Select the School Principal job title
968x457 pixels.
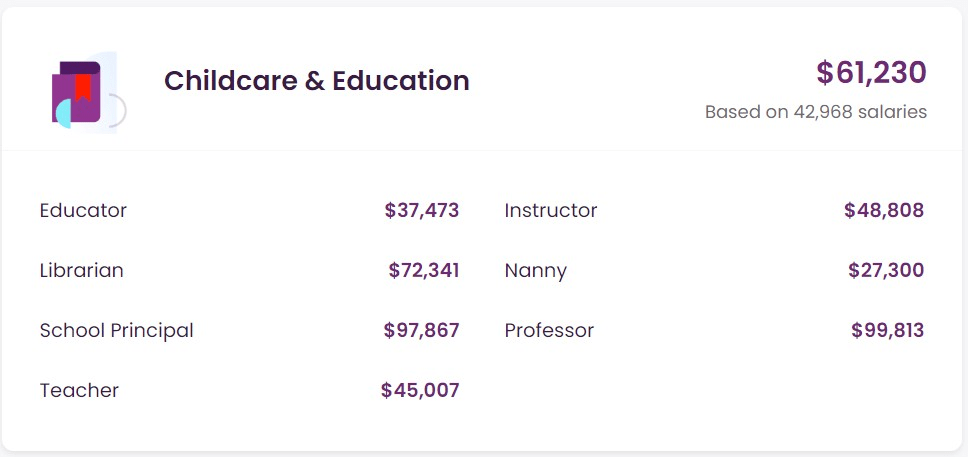tap(116, 331)
